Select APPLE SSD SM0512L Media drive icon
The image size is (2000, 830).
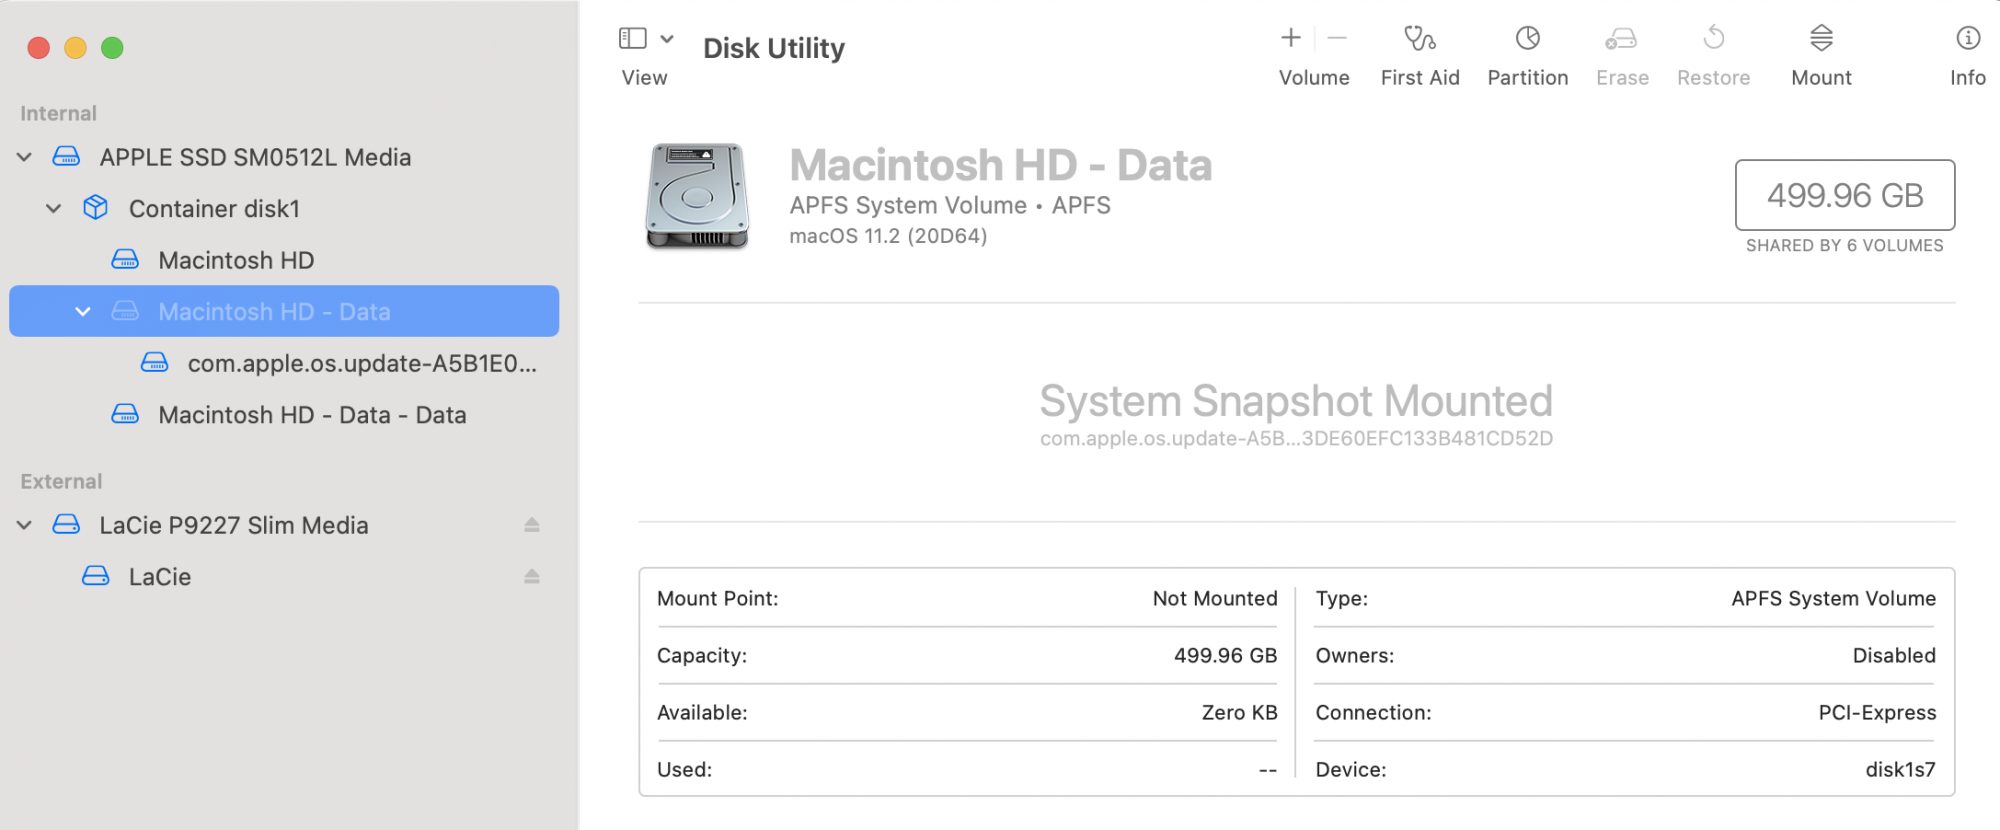coord(66,157)
